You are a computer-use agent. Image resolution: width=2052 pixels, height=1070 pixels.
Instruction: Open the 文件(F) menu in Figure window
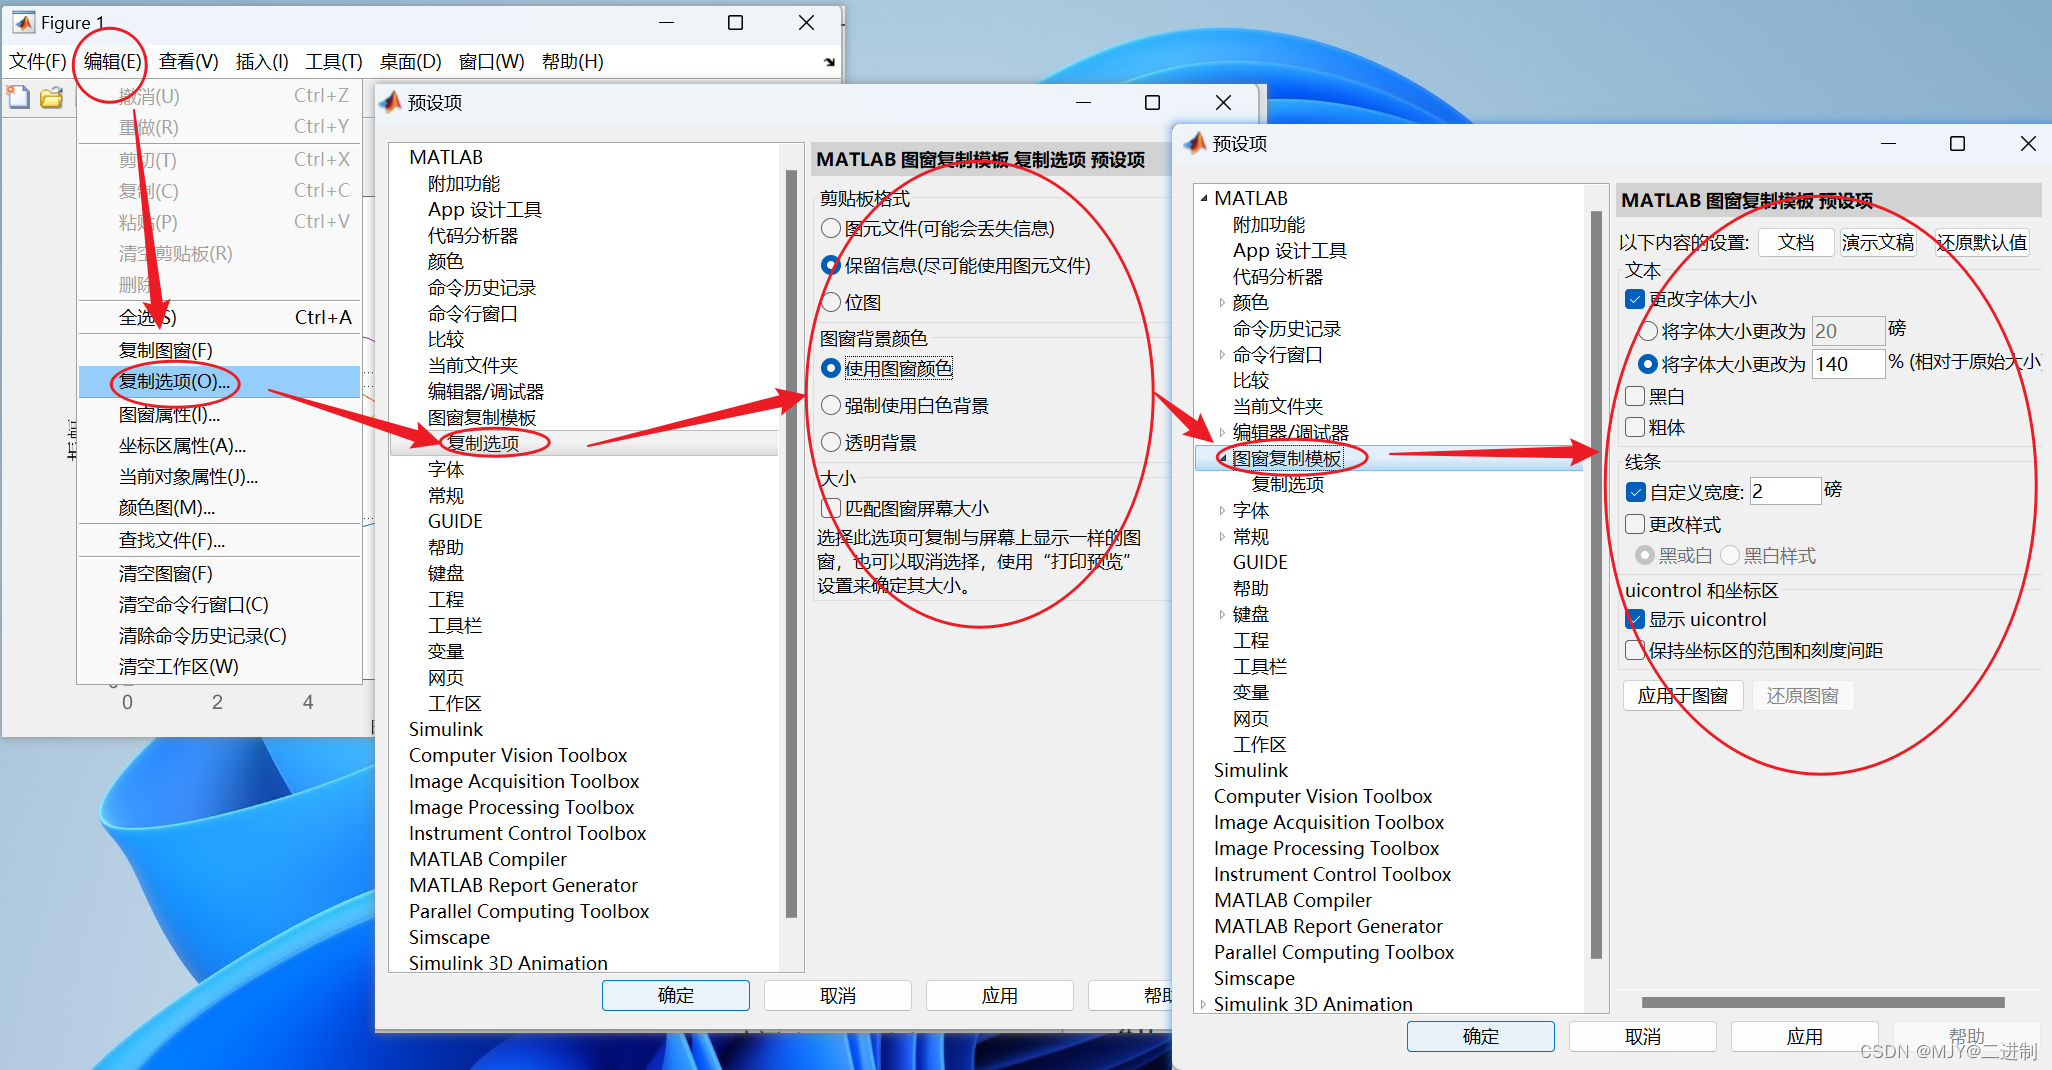pos(38,62)
